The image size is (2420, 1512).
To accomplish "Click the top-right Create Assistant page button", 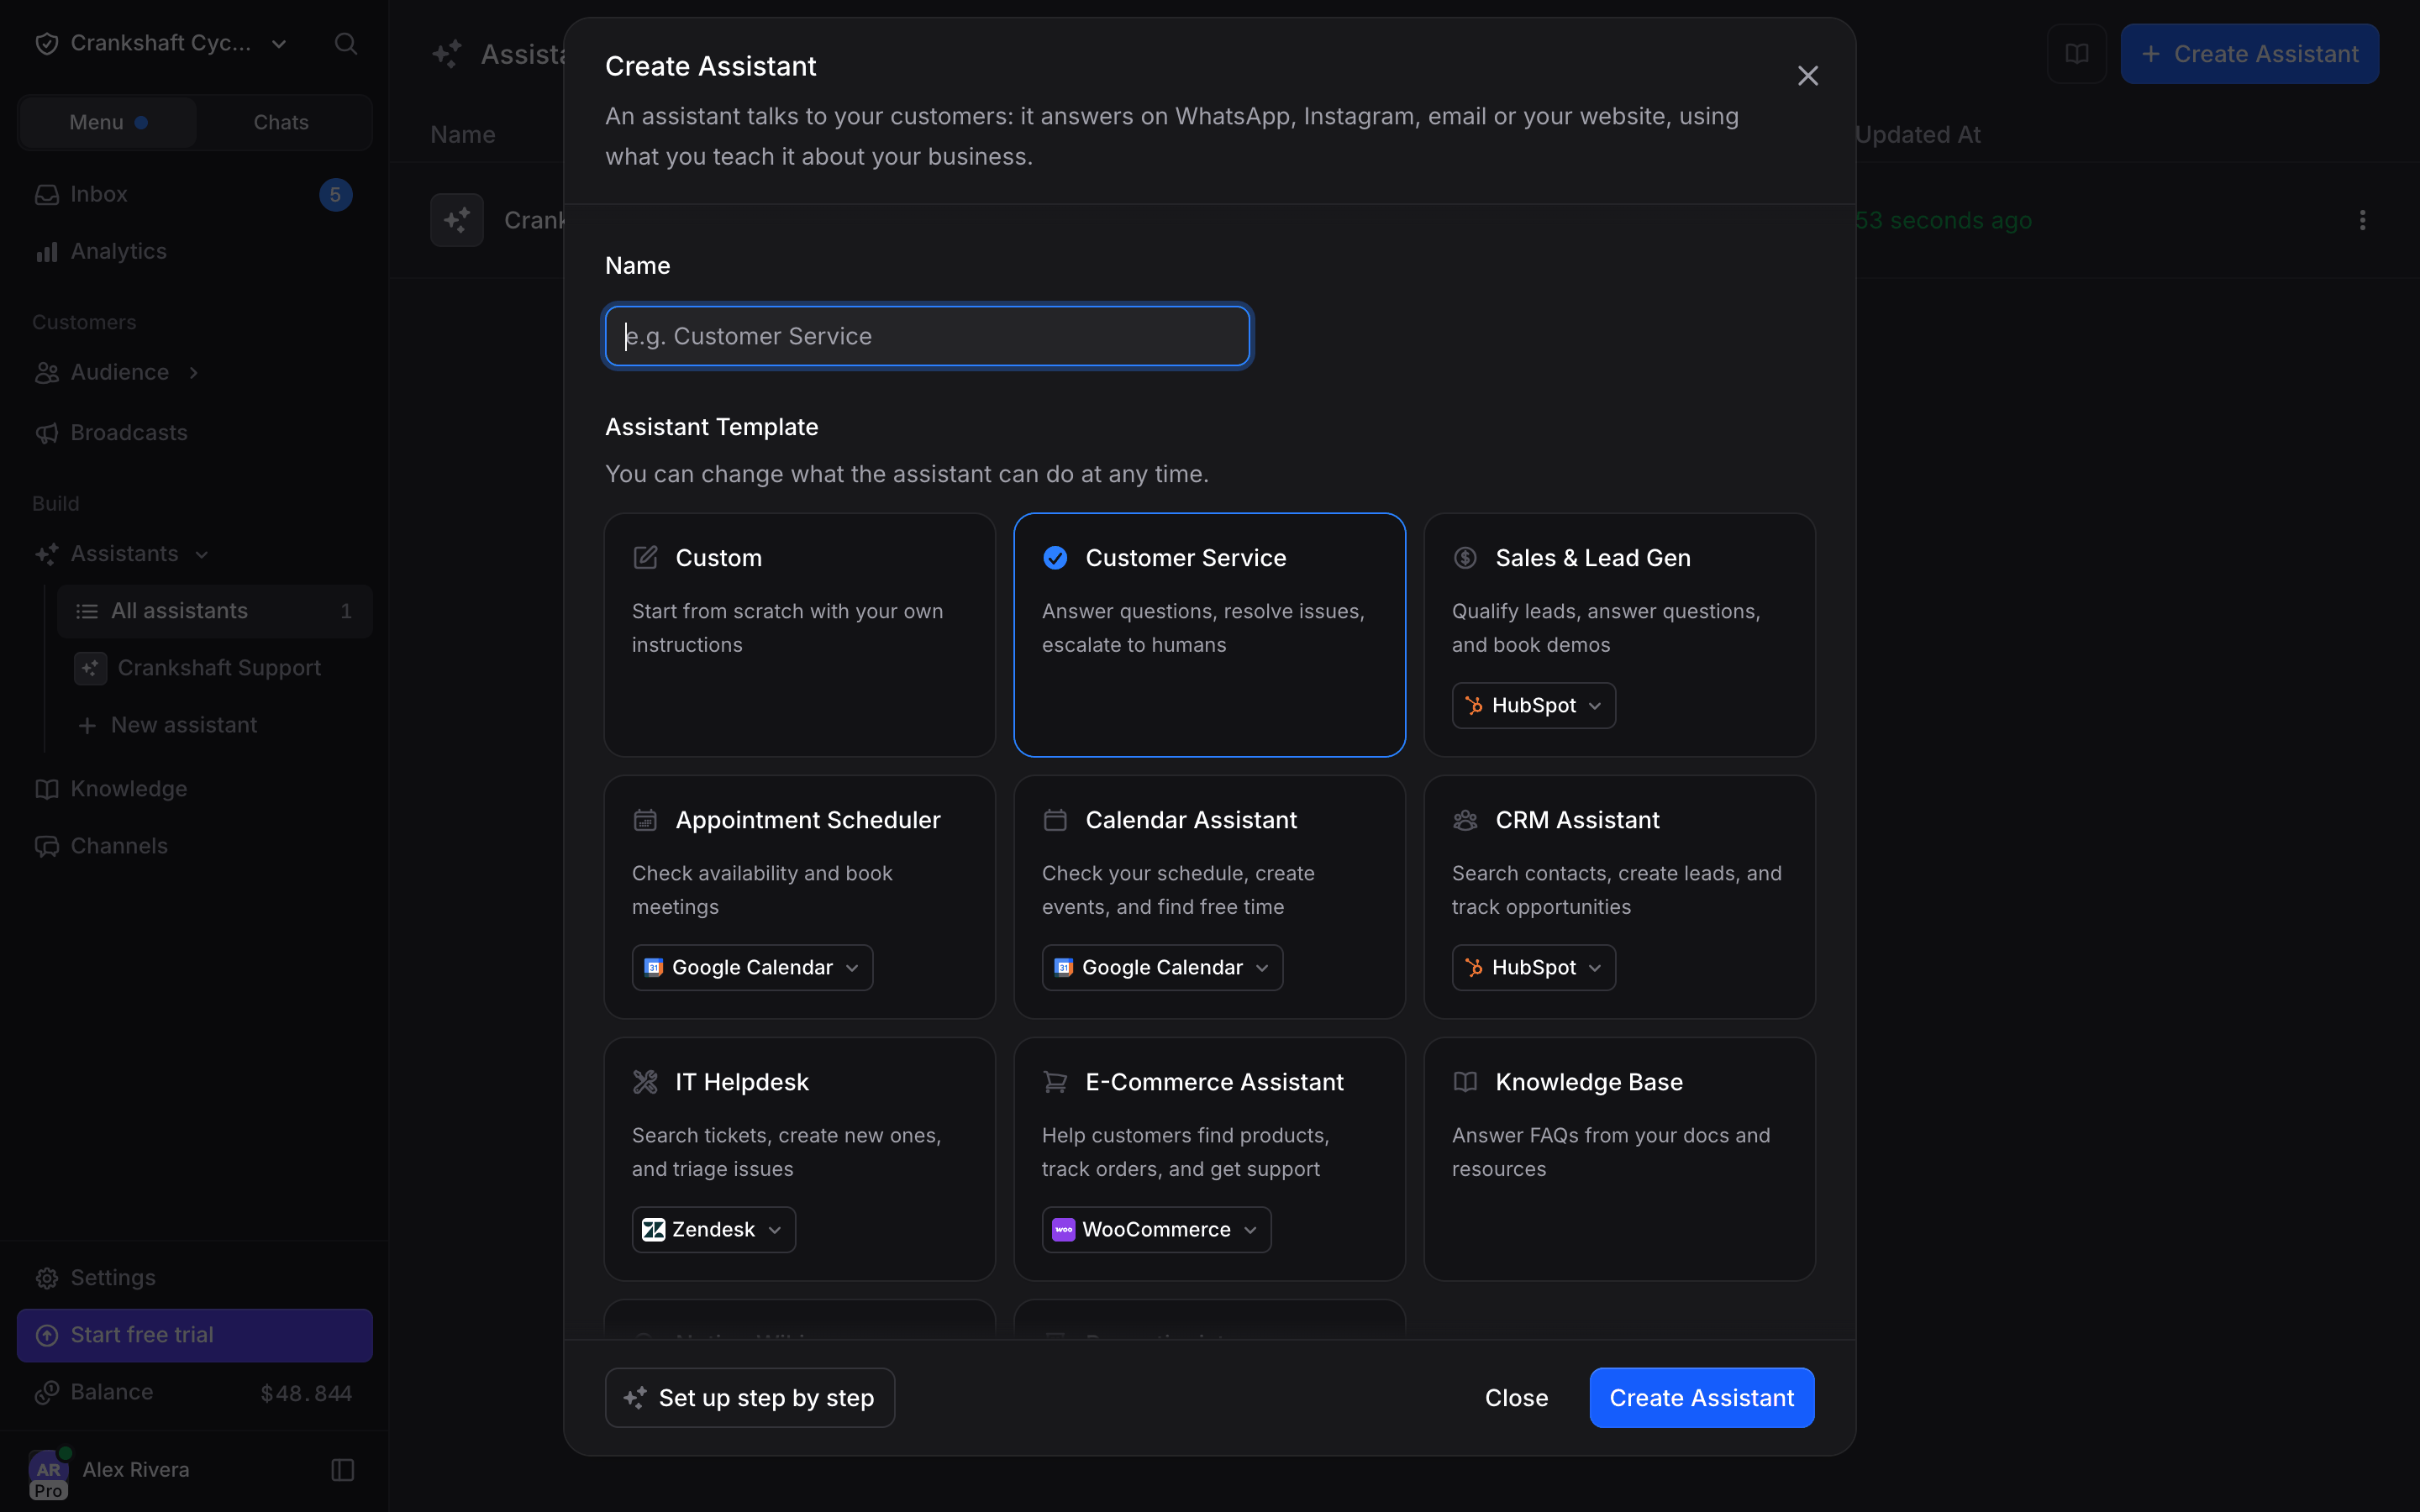I will click(2250, 54).
